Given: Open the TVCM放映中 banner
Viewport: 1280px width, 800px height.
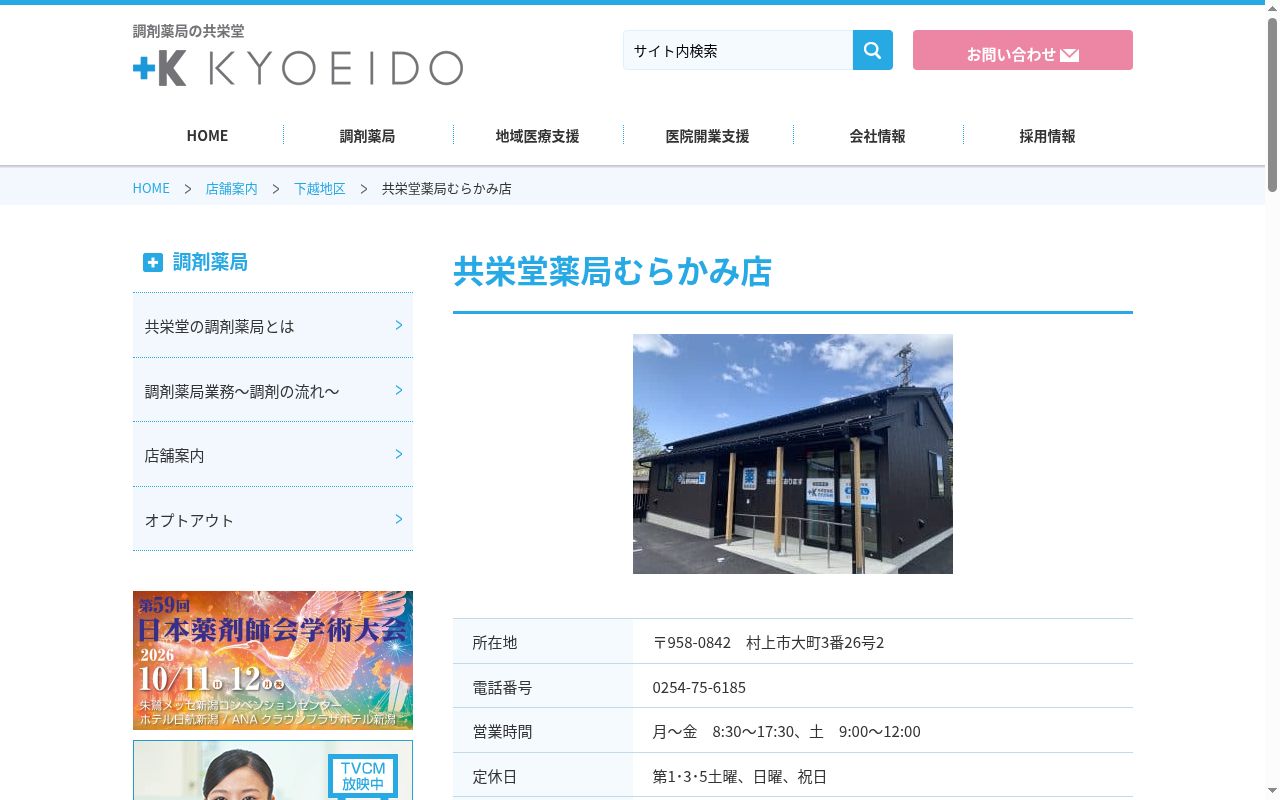Looking at the screenshot, I should [x=273, y=770].
